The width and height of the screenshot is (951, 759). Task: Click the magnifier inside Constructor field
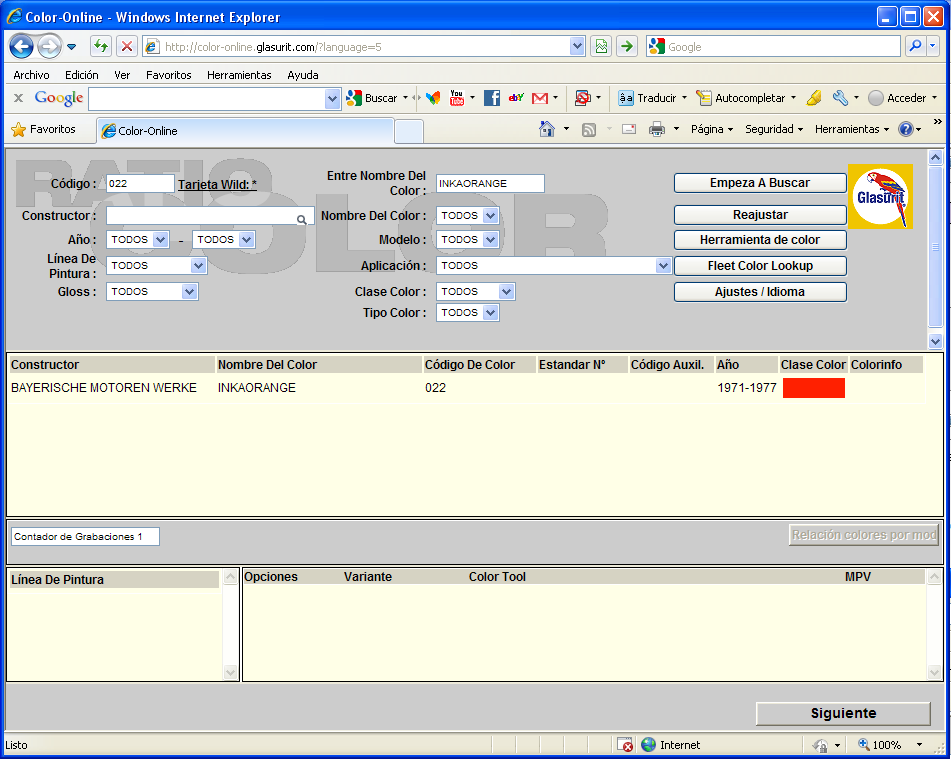pyautogui.click(x=301, y=220)
